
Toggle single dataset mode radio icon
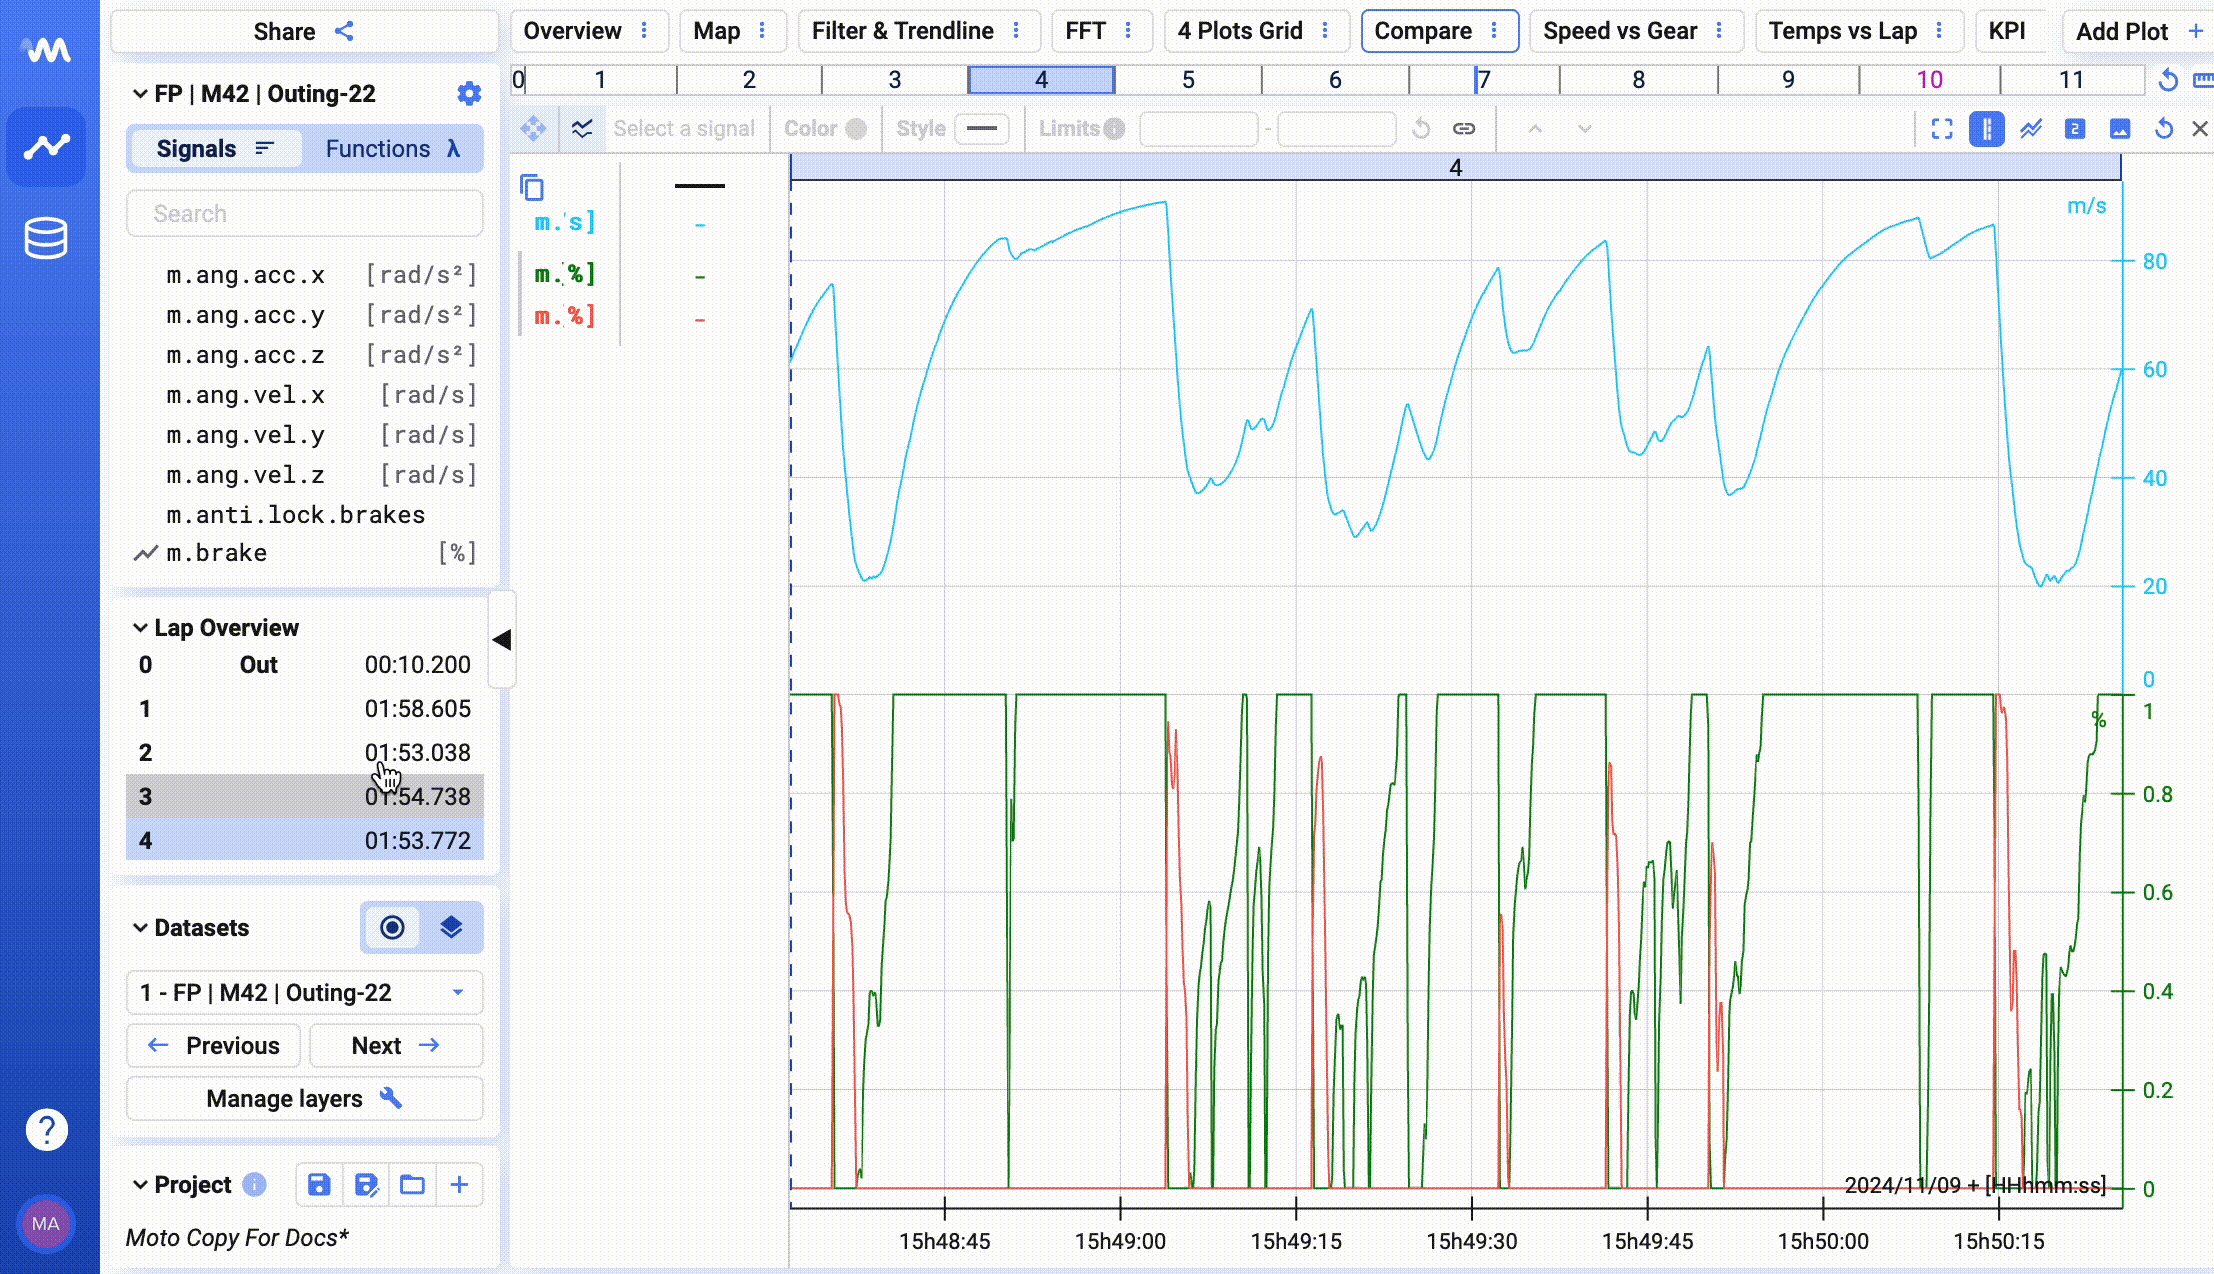click(x=392, y=928)
